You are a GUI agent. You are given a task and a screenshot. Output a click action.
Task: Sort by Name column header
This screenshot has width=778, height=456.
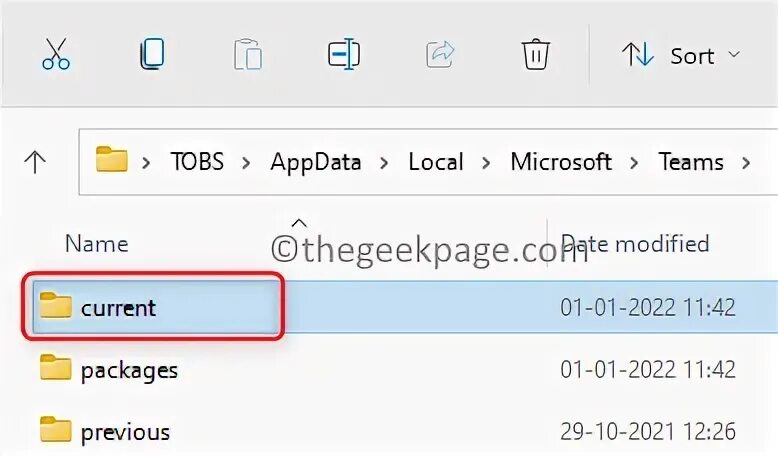coord(96,243)
